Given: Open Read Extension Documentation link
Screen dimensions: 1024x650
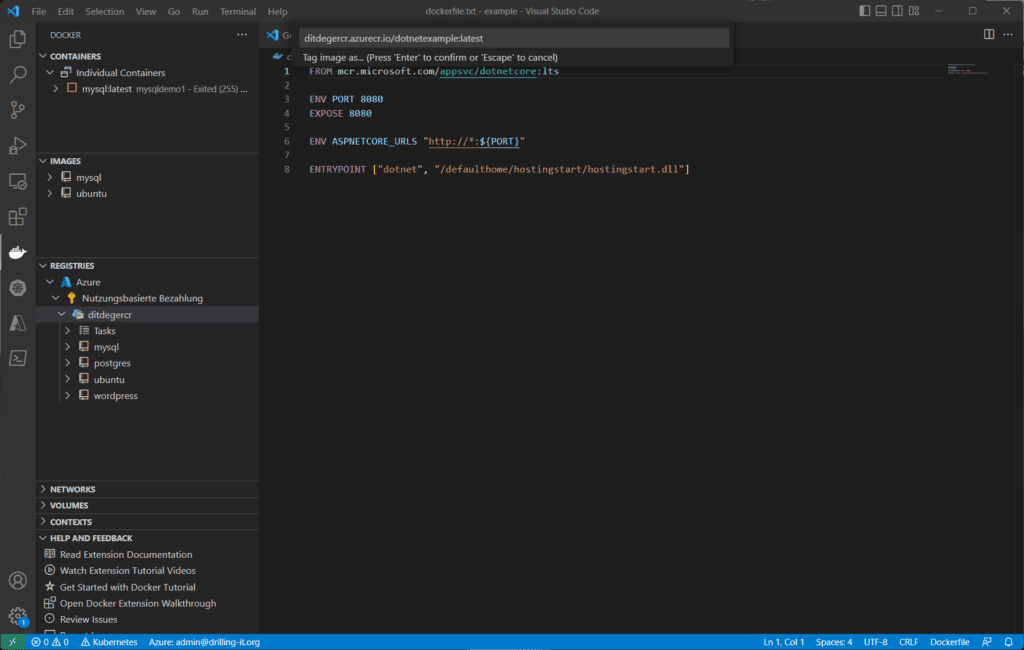Looking at the screenshot, I should point(126,555).
